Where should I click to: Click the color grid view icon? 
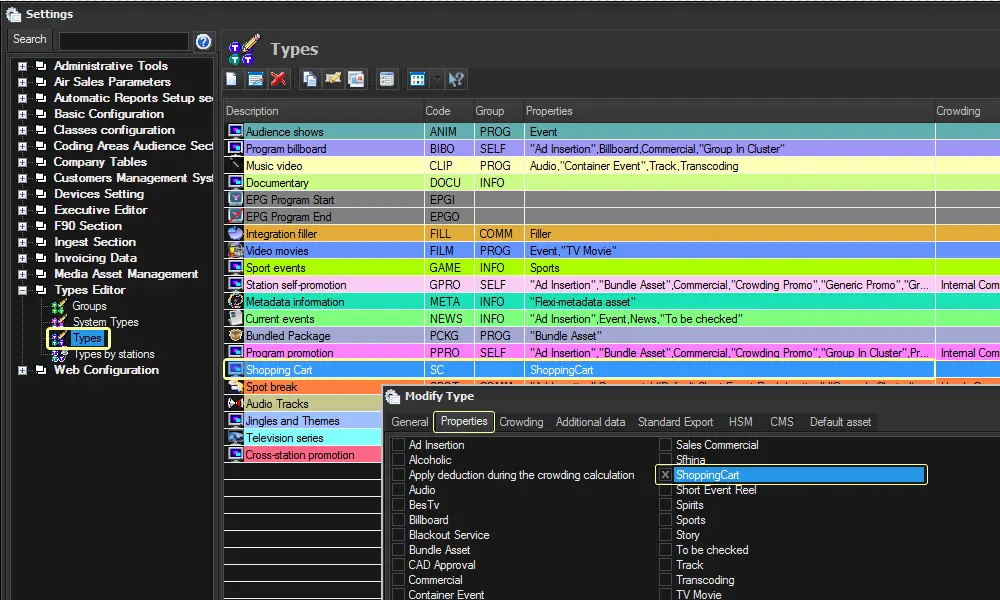tap(417, 79)
